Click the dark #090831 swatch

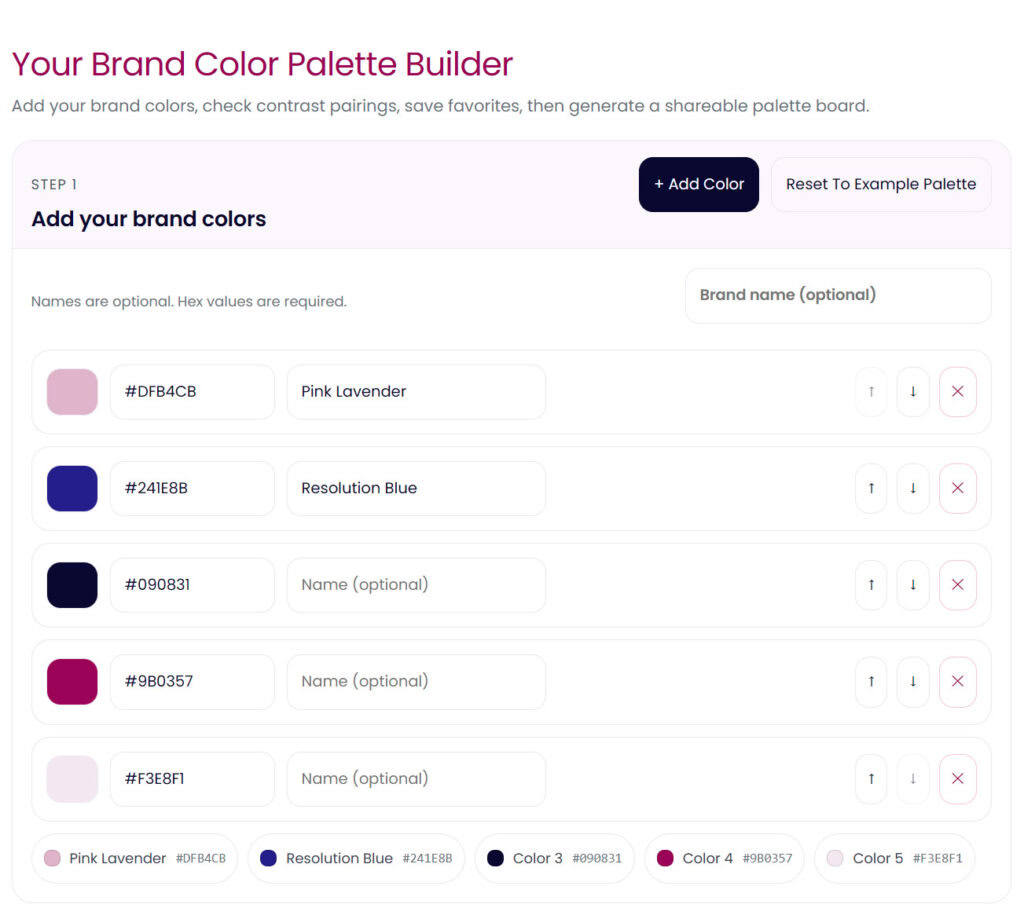pos(71,585)
